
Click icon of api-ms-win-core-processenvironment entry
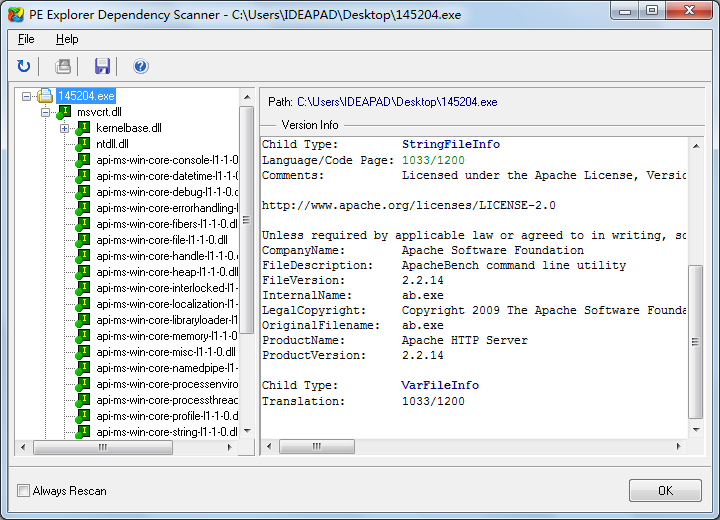click(83, 384)
